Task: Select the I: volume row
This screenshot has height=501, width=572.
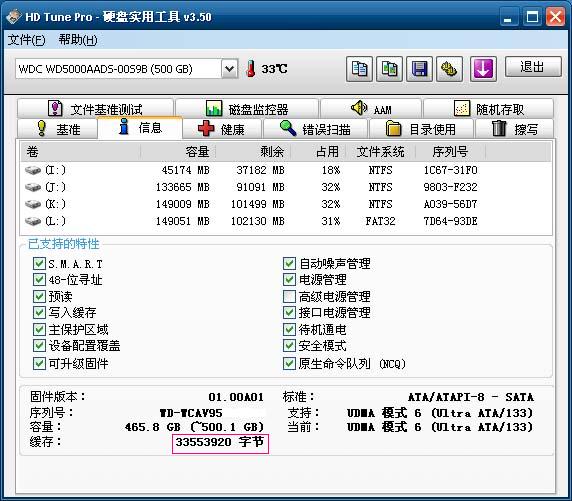Action: click(286, 170)
